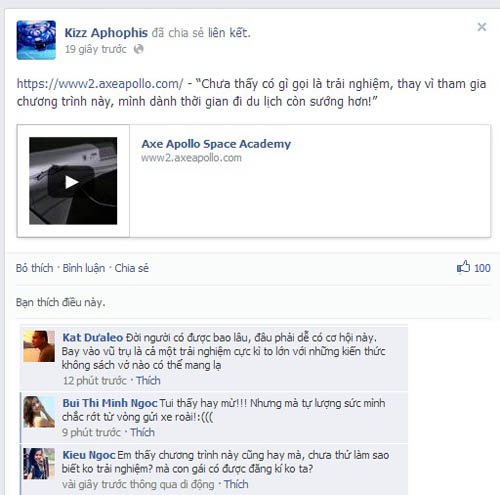Viewport: 500px width, 495px height.
Task: Play the Axe Apollo video thumbnail
Action: [x=73, y=181]
